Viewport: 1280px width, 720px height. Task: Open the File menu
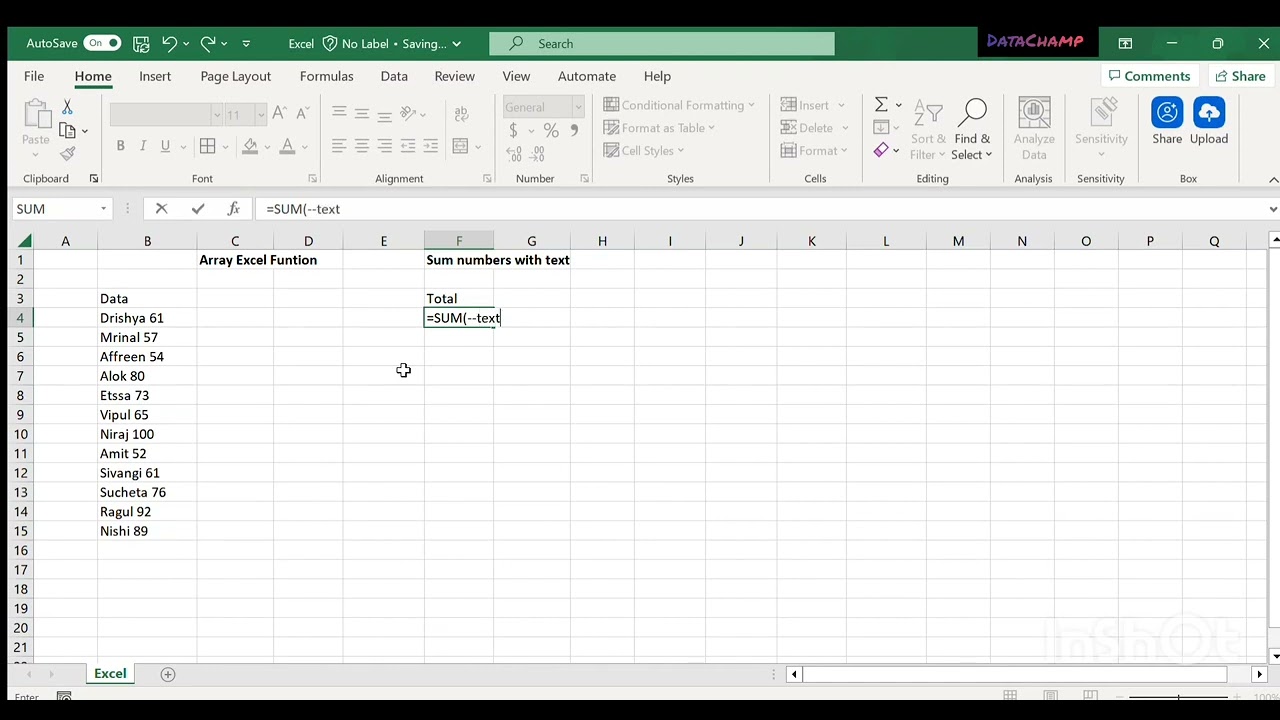point(34,76)
